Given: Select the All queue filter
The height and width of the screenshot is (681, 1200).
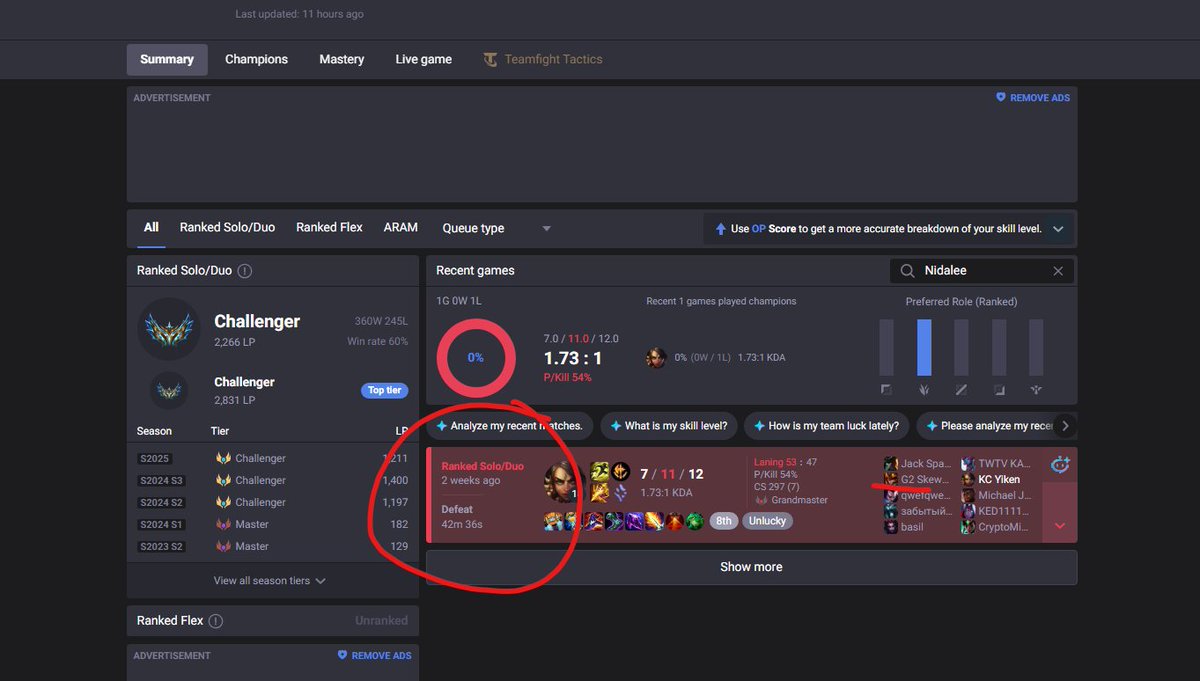Looking at the screenshot, I should [x=151, y=227].
